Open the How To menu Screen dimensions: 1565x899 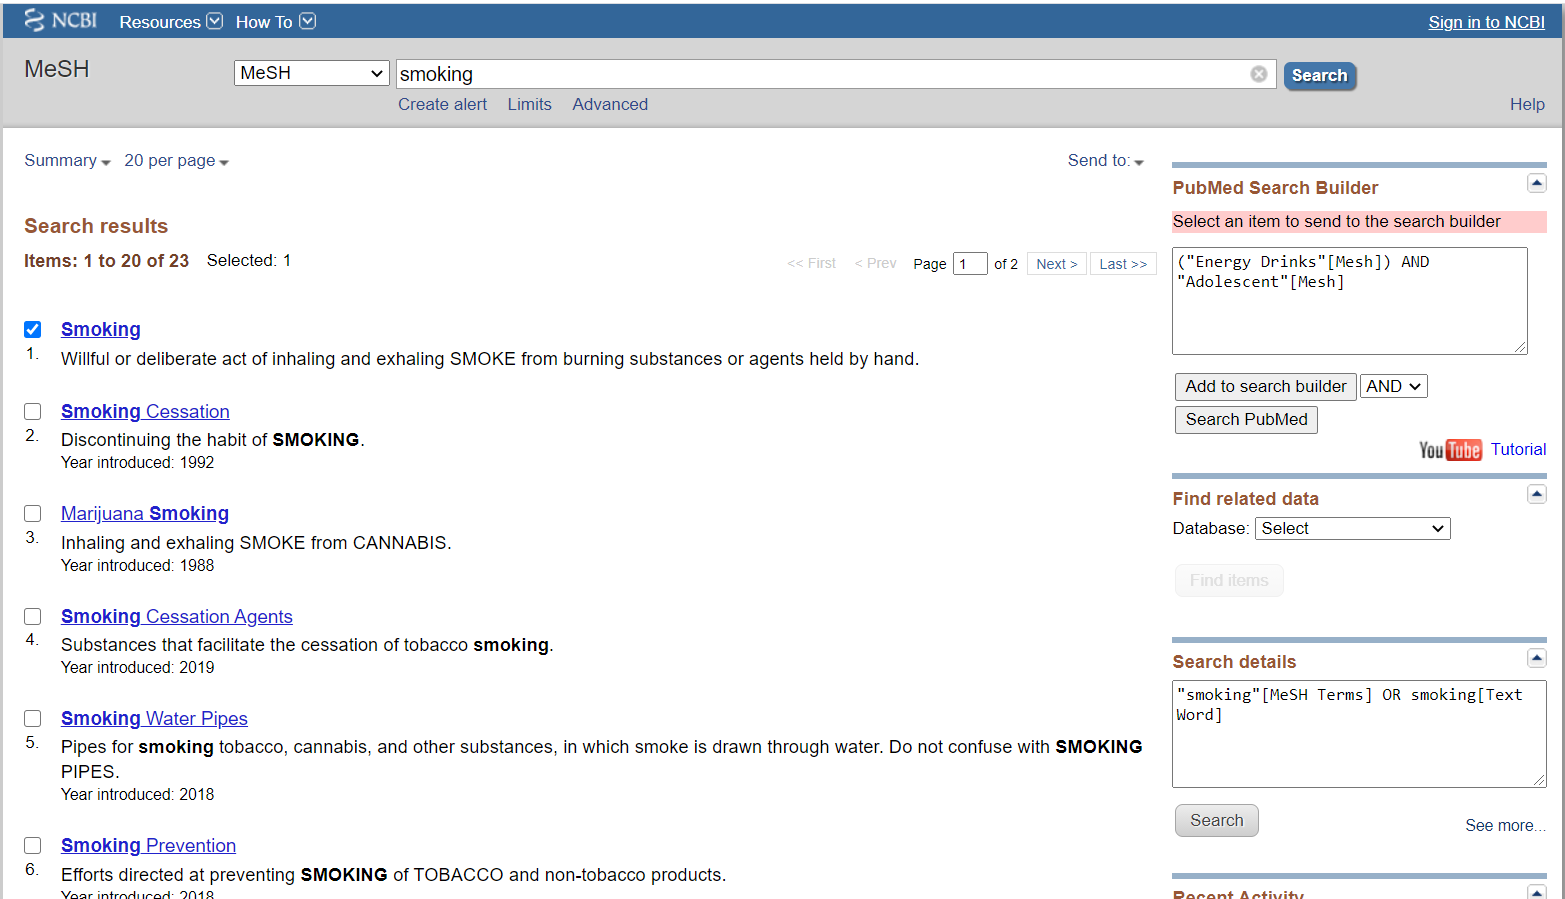click(275, 22)
